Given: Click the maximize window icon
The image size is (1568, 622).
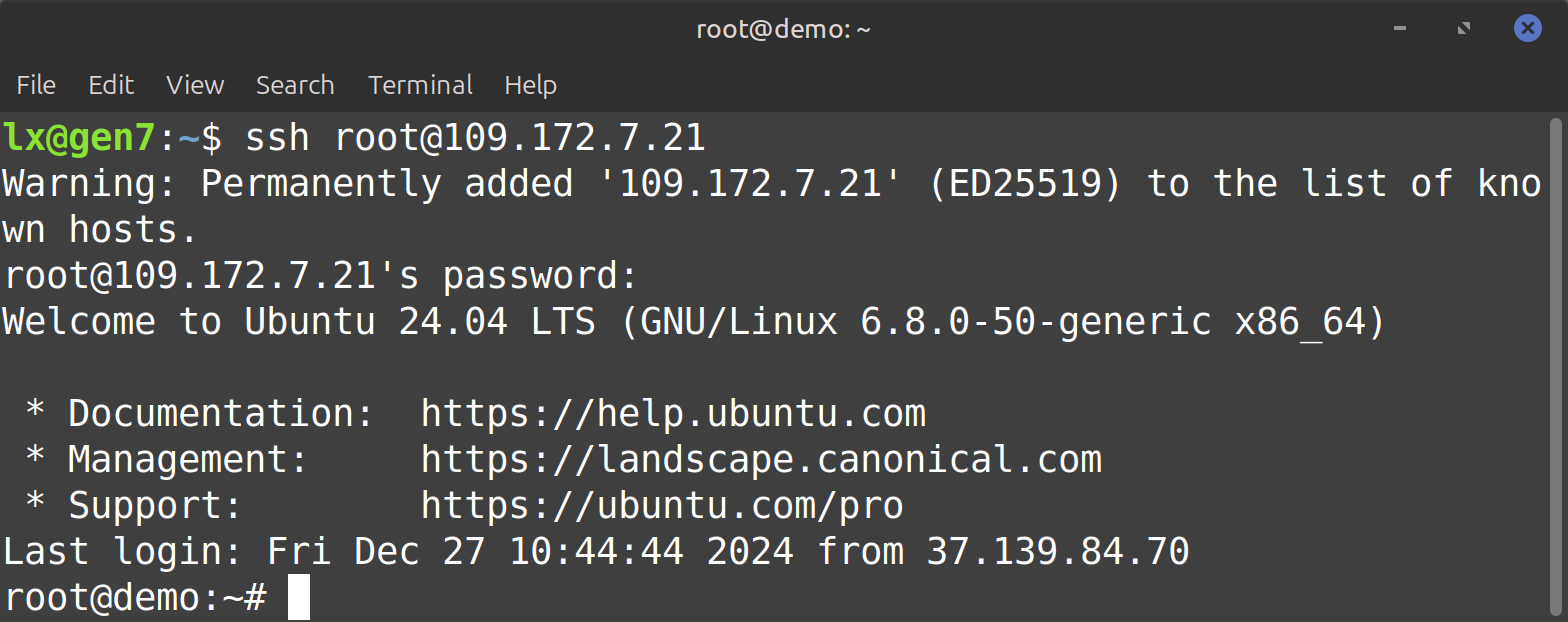Looking at the screenshot, I should point(1464,29).
